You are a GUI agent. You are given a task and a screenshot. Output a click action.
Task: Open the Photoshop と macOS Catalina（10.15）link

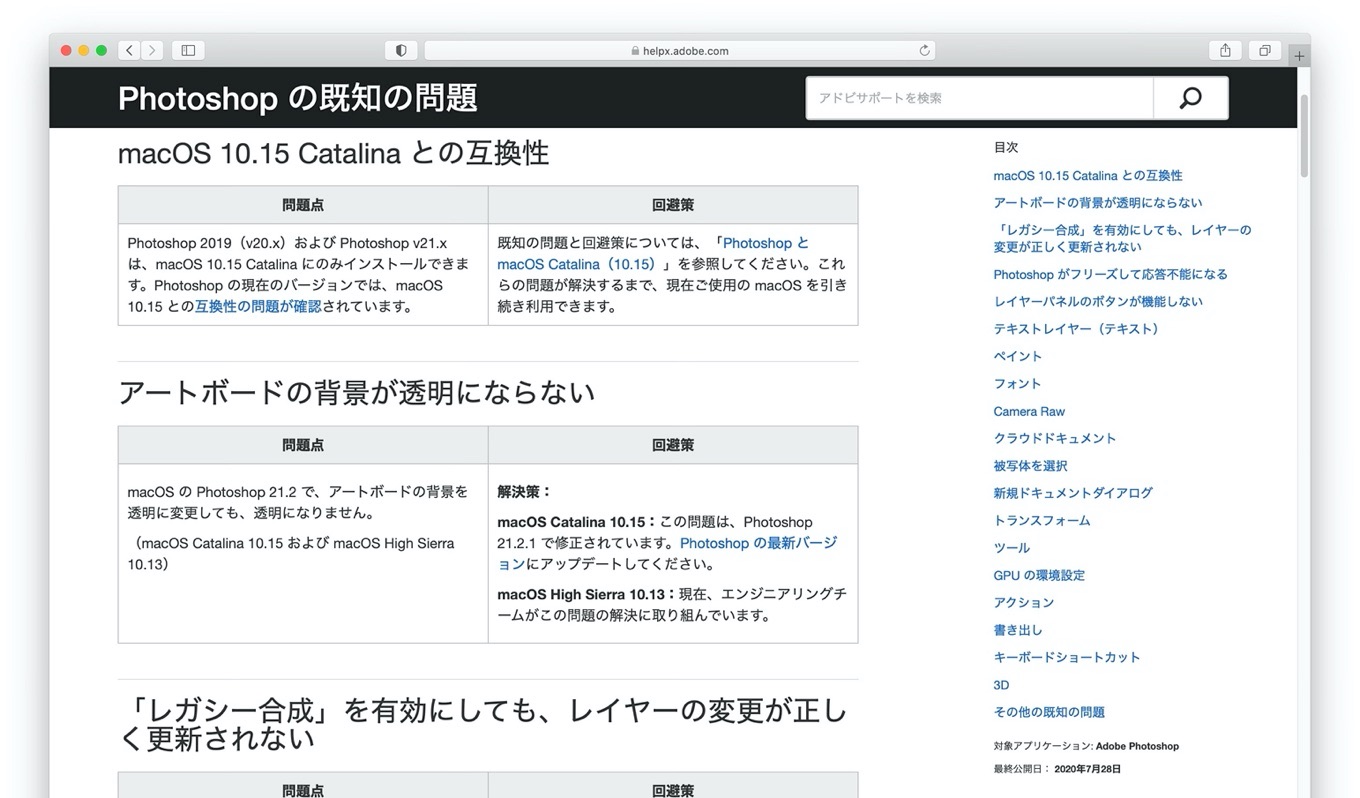[x=653, y=253]
